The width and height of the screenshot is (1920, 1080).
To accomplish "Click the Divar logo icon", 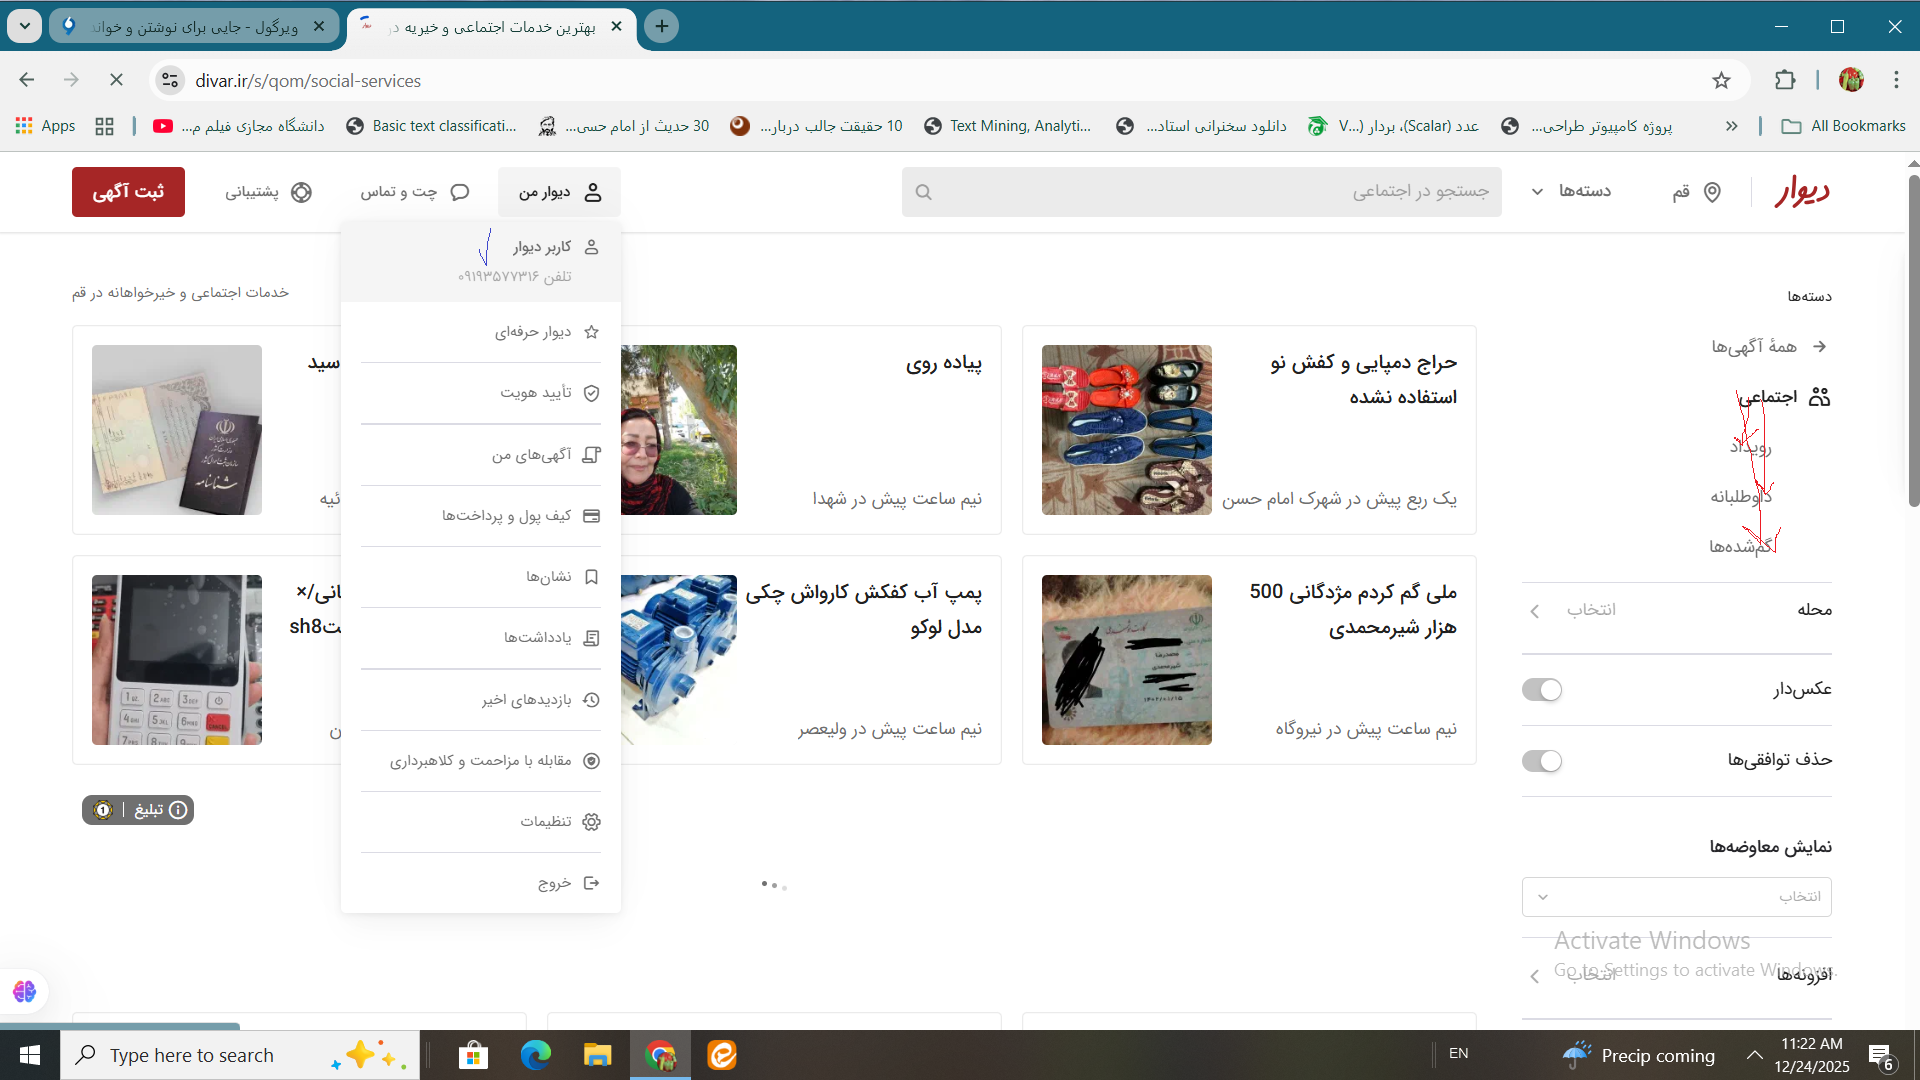I will click(1802, 191).
